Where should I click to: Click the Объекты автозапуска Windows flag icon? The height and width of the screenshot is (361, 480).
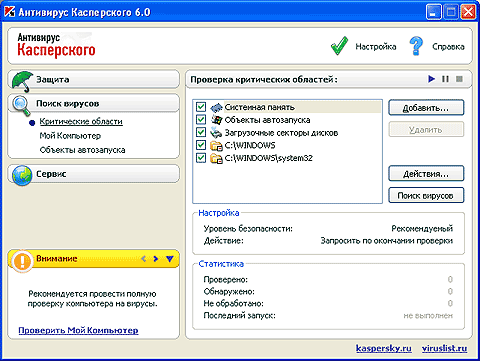pos(216,120)
